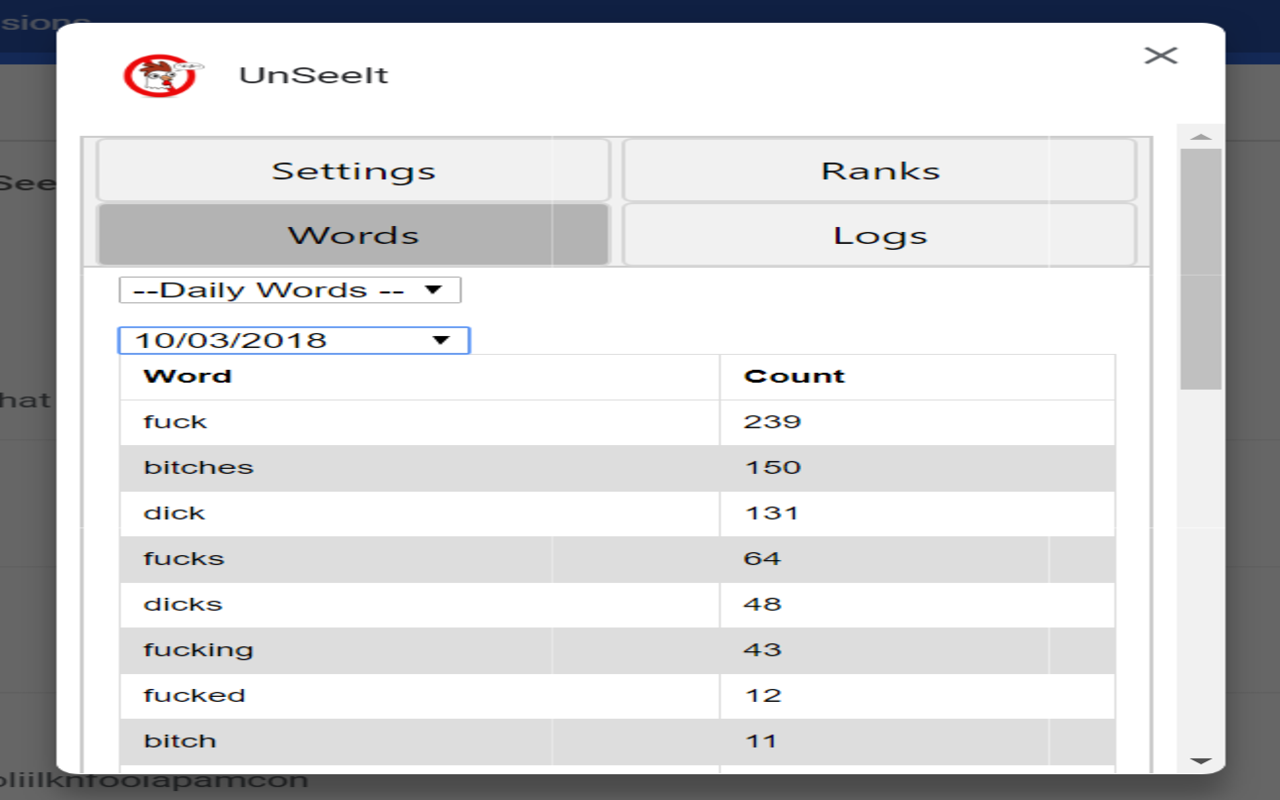The width and height of the screenshot is (1280, 800).
Task: Click the count value 150
Action: (773, 468)
